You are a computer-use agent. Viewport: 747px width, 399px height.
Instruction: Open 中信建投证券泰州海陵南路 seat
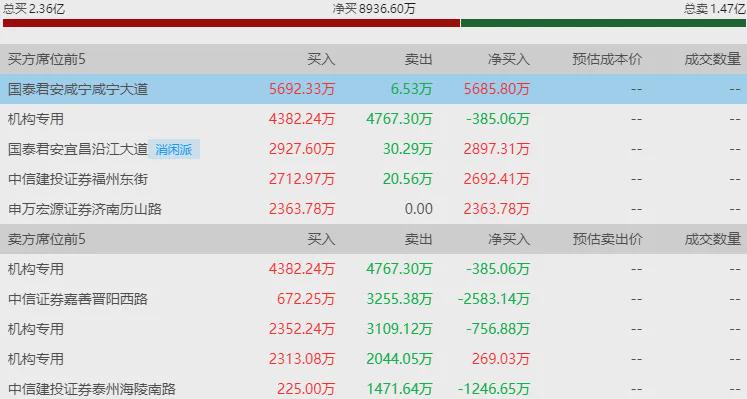(92, 389)
